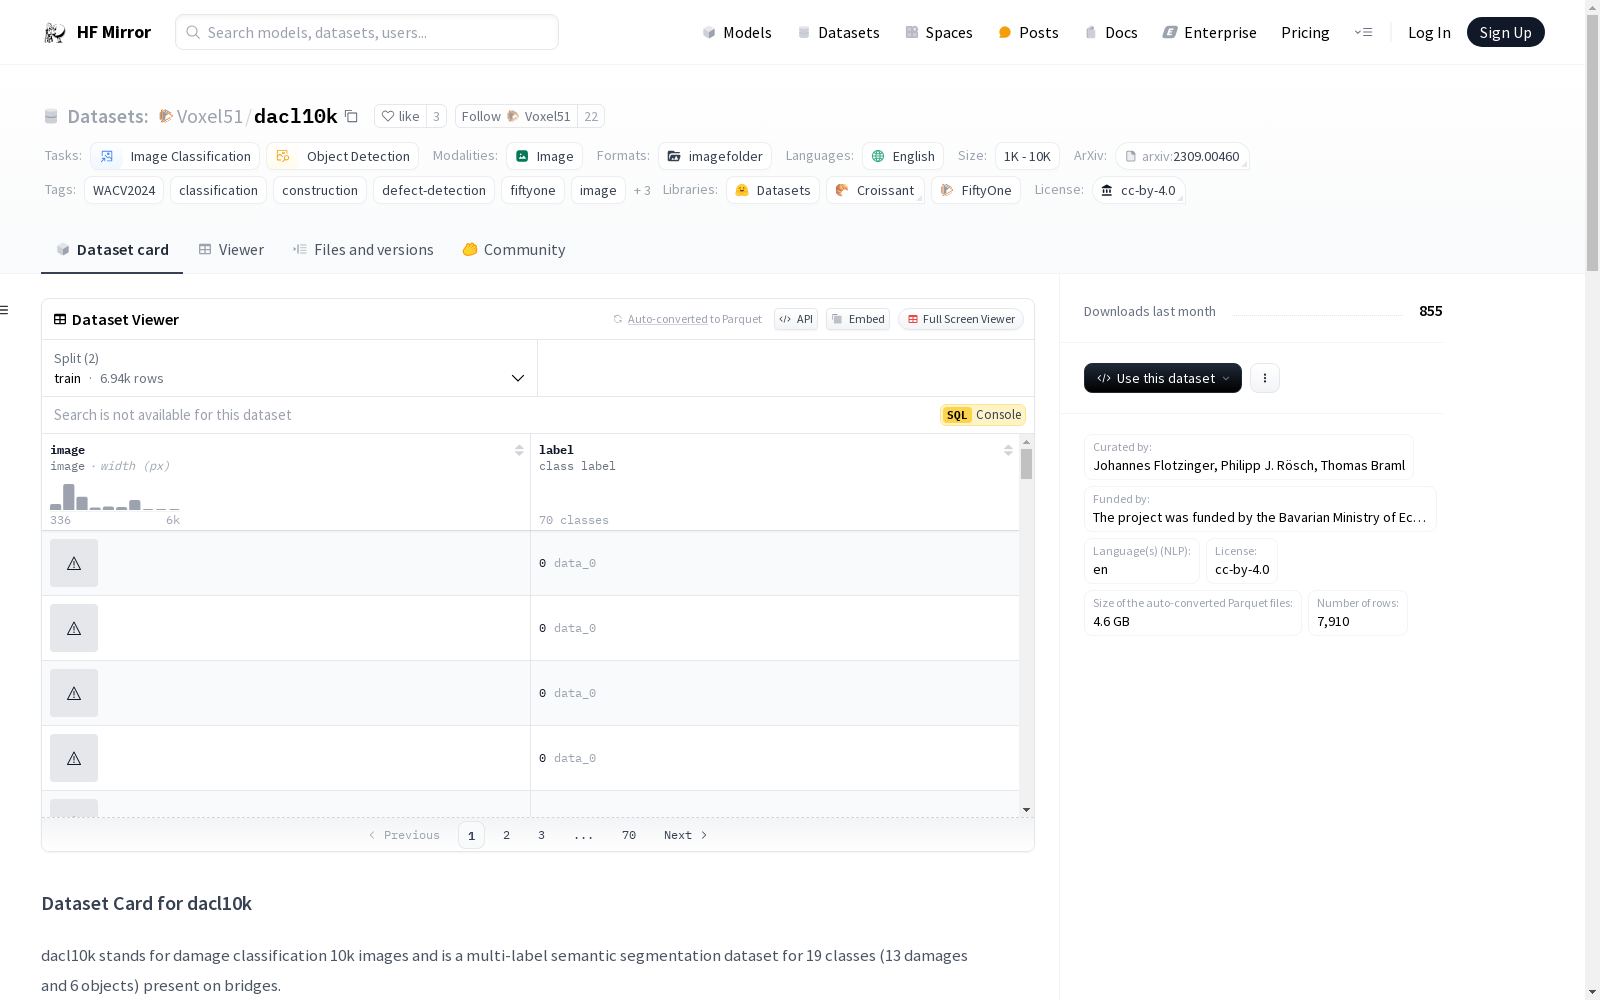The width and height of the screenshot is (1600, 1000).
Task: Open the arxiv:2309.00460 paper tag
Action: (1182, 156)
